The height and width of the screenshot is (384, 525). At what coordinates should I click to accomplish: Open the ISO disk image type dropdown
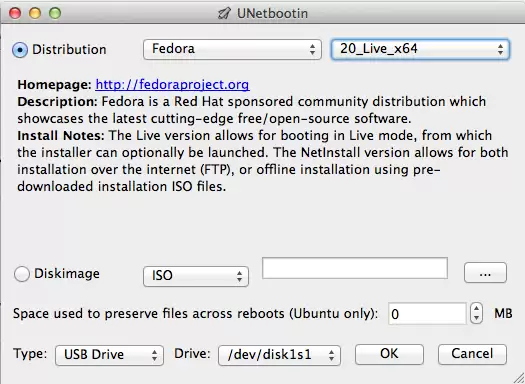(196, 276)
